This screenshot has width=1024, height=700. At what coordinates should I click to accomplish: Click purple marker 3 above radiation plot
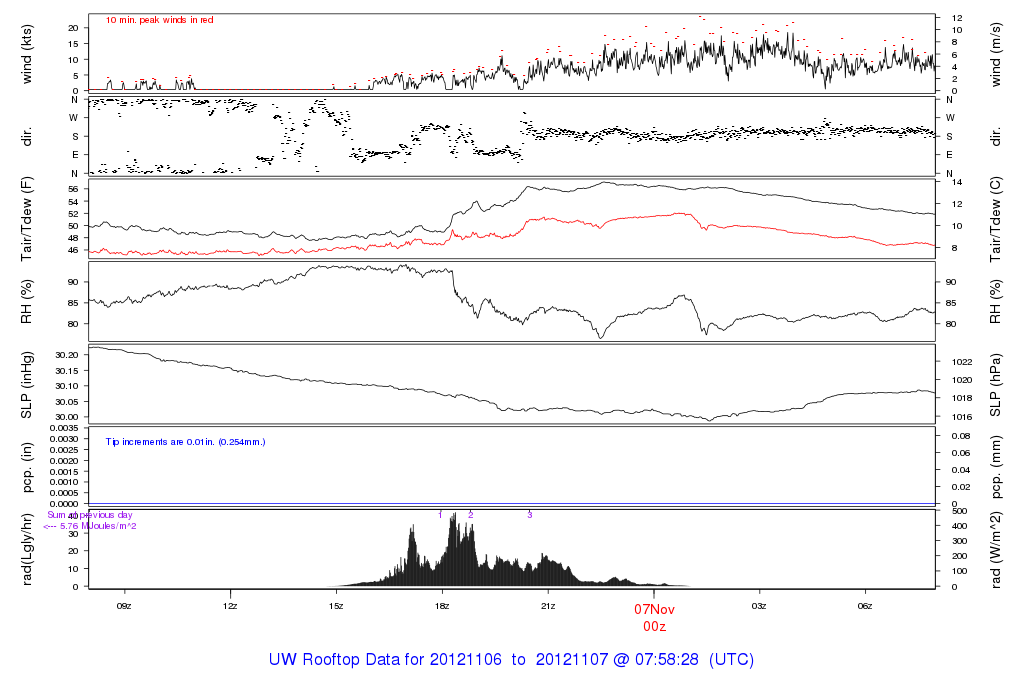coord(530,515)
